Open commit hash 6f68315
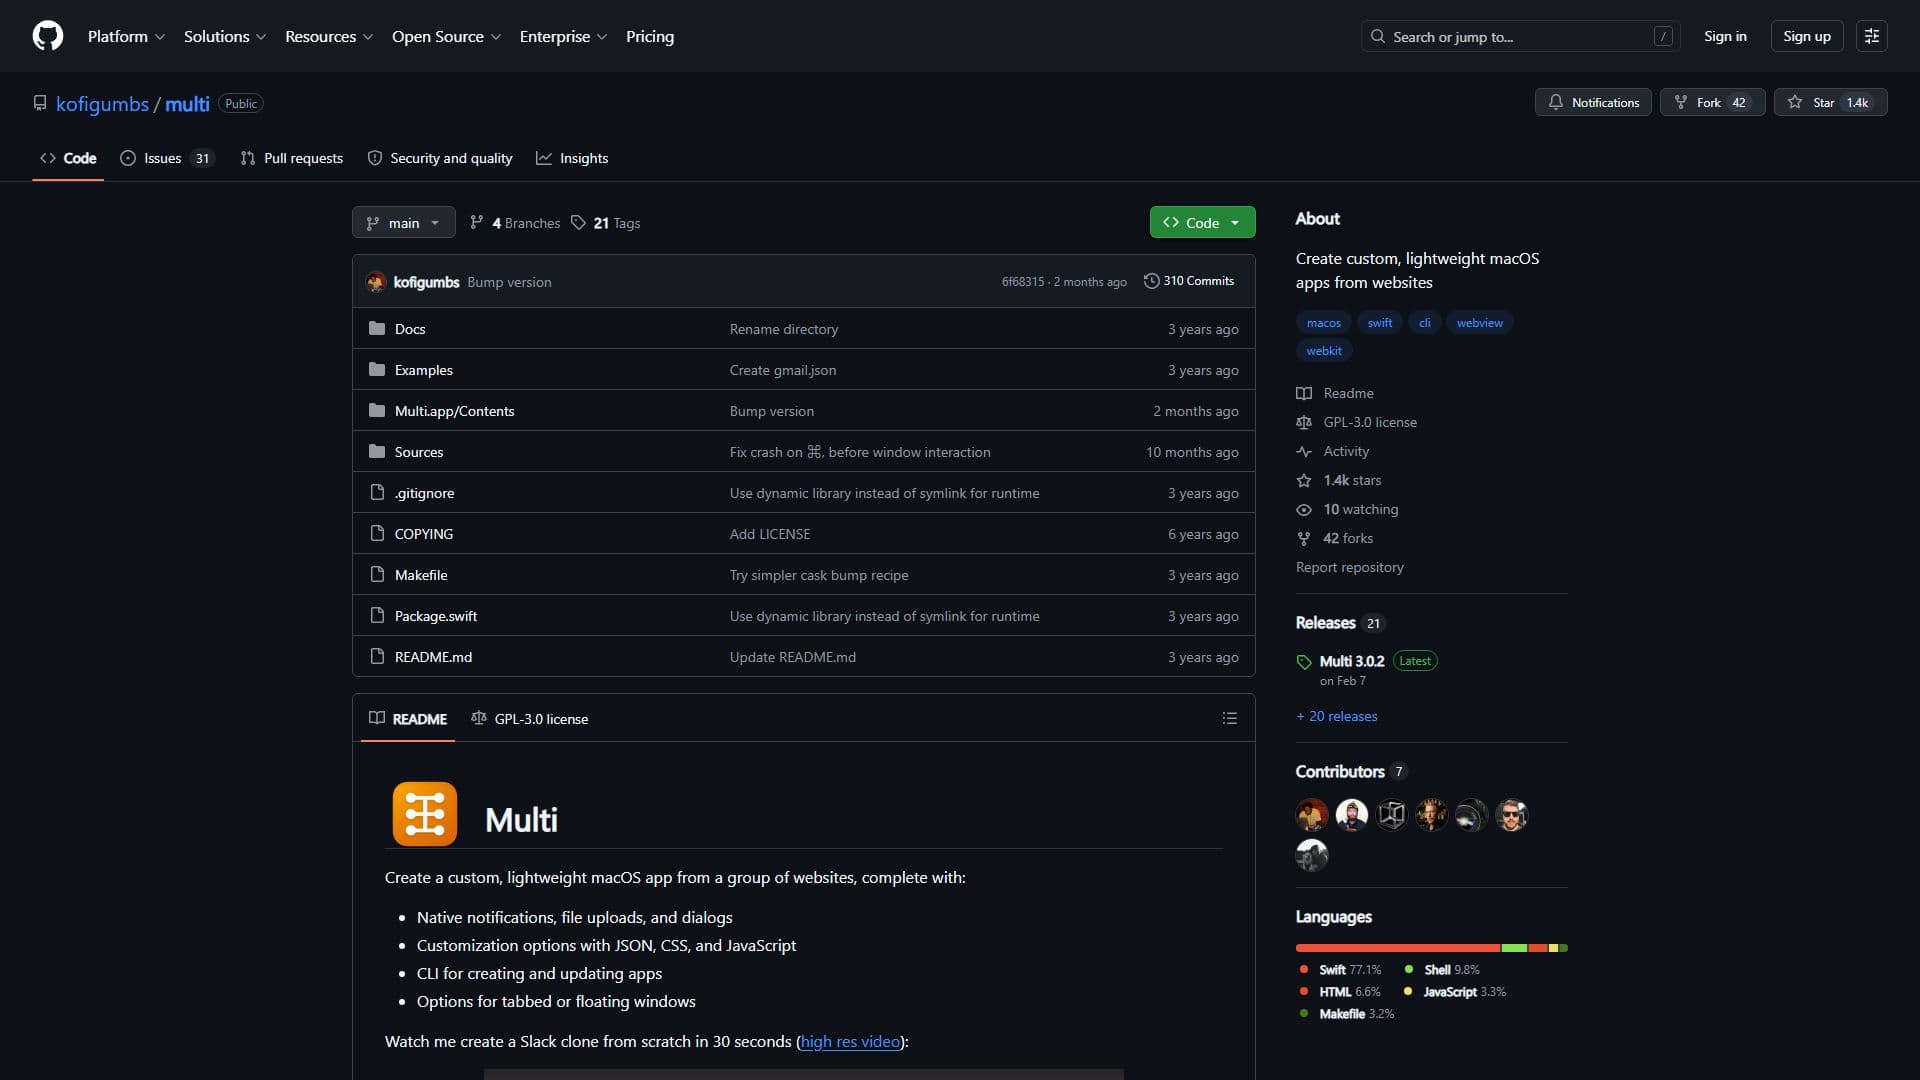This screenshot has height=1080, width=1920. [x=1022, y=282]
